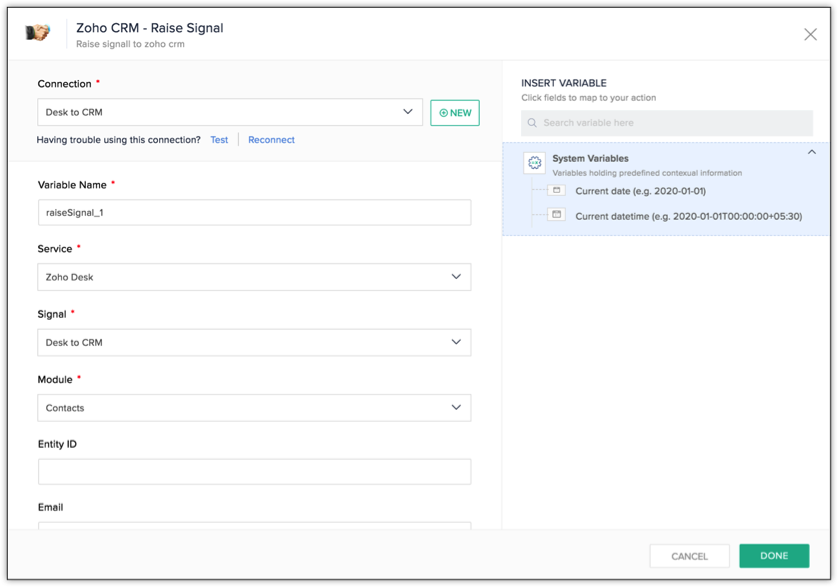Click the Current datetime calendar icon
The image size is (838, 587).
tap(557, 215)
